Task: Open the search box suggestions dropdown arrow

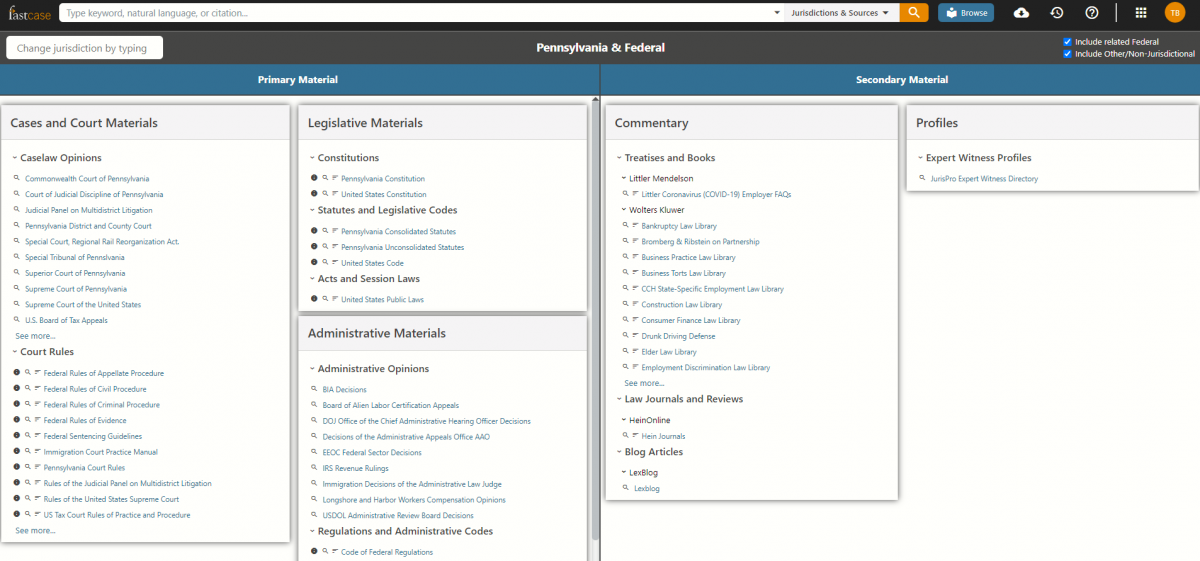Action: click(x=777, y=13)
